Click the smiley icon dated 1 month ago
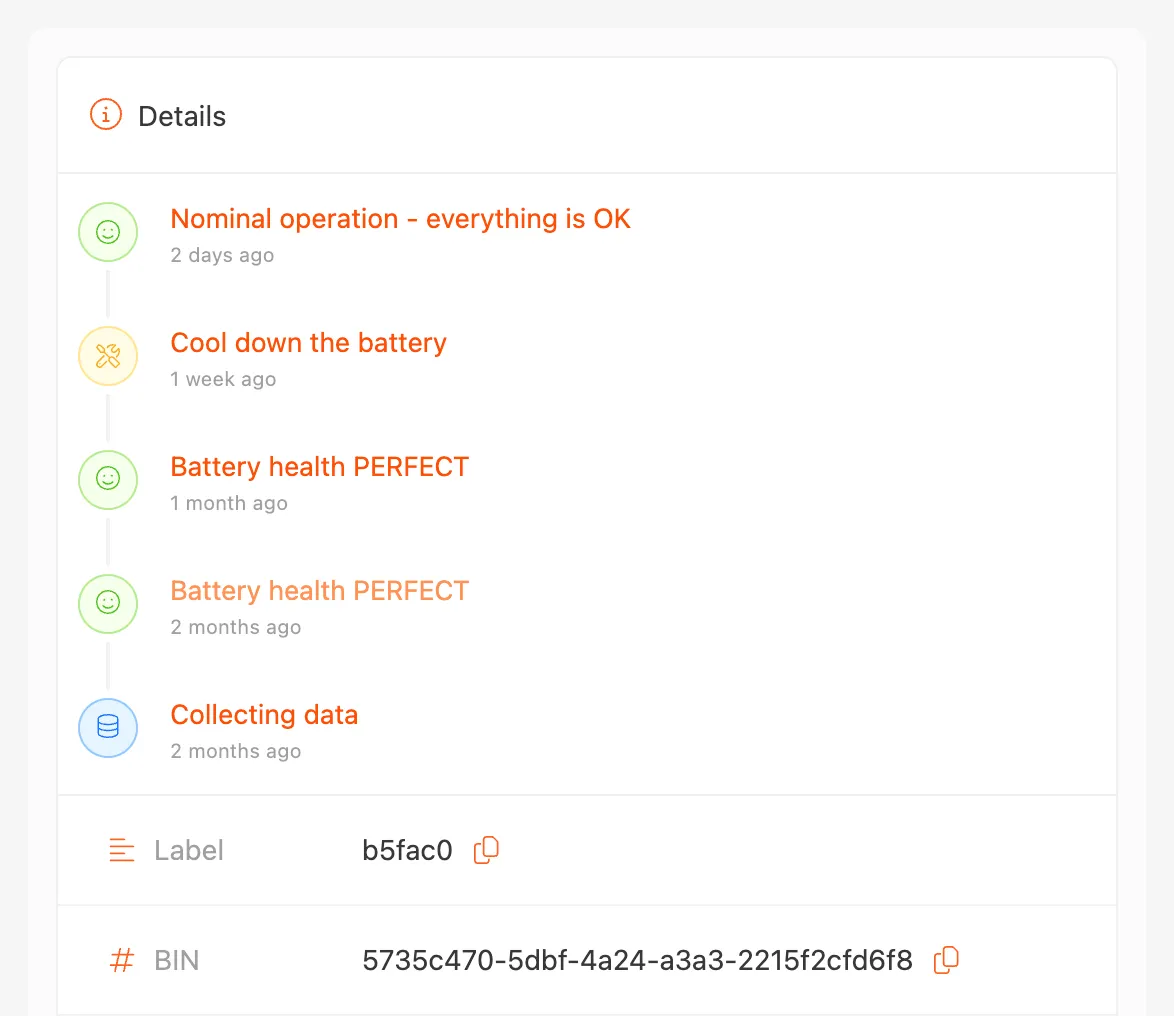The height and width of the screenshot is (1016, 1174). tap(108, 480)
